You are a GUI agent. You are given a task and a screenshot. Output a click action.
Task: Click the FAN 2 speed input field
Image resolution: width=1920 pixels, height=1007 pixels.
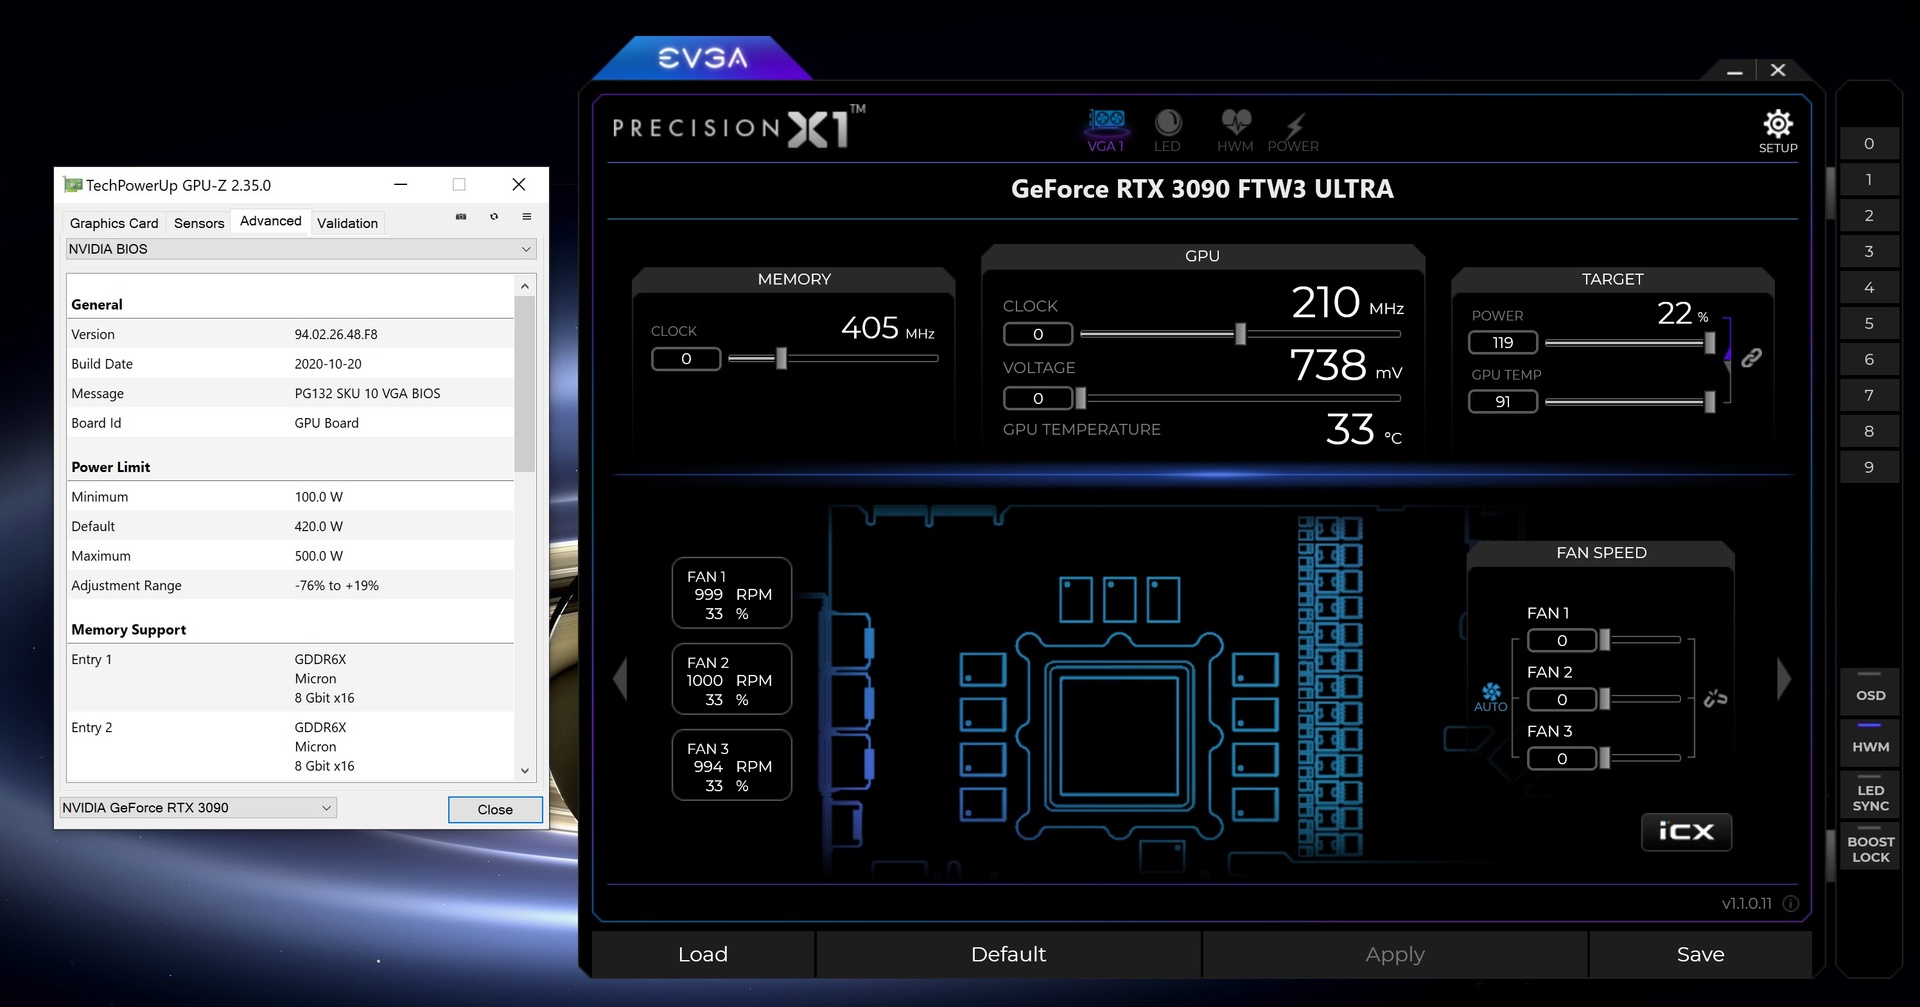pyautogui.click(x=1562, y=699)
